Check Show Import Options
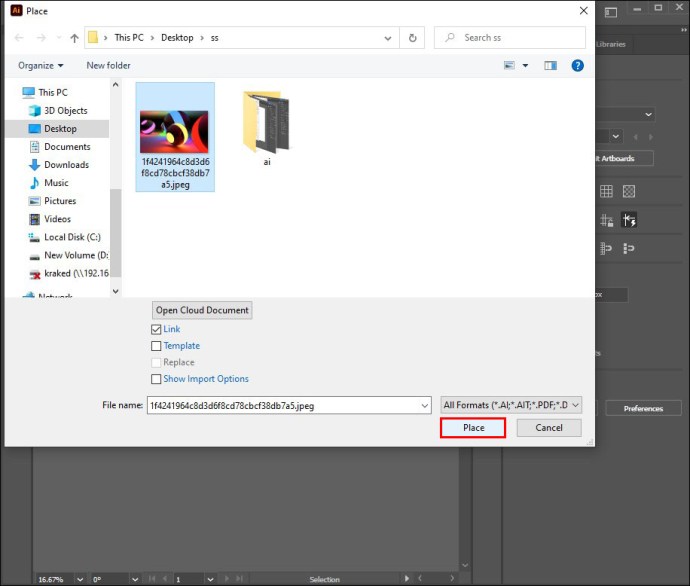Viewport: 690px width, 586px height. coord(156,379)
